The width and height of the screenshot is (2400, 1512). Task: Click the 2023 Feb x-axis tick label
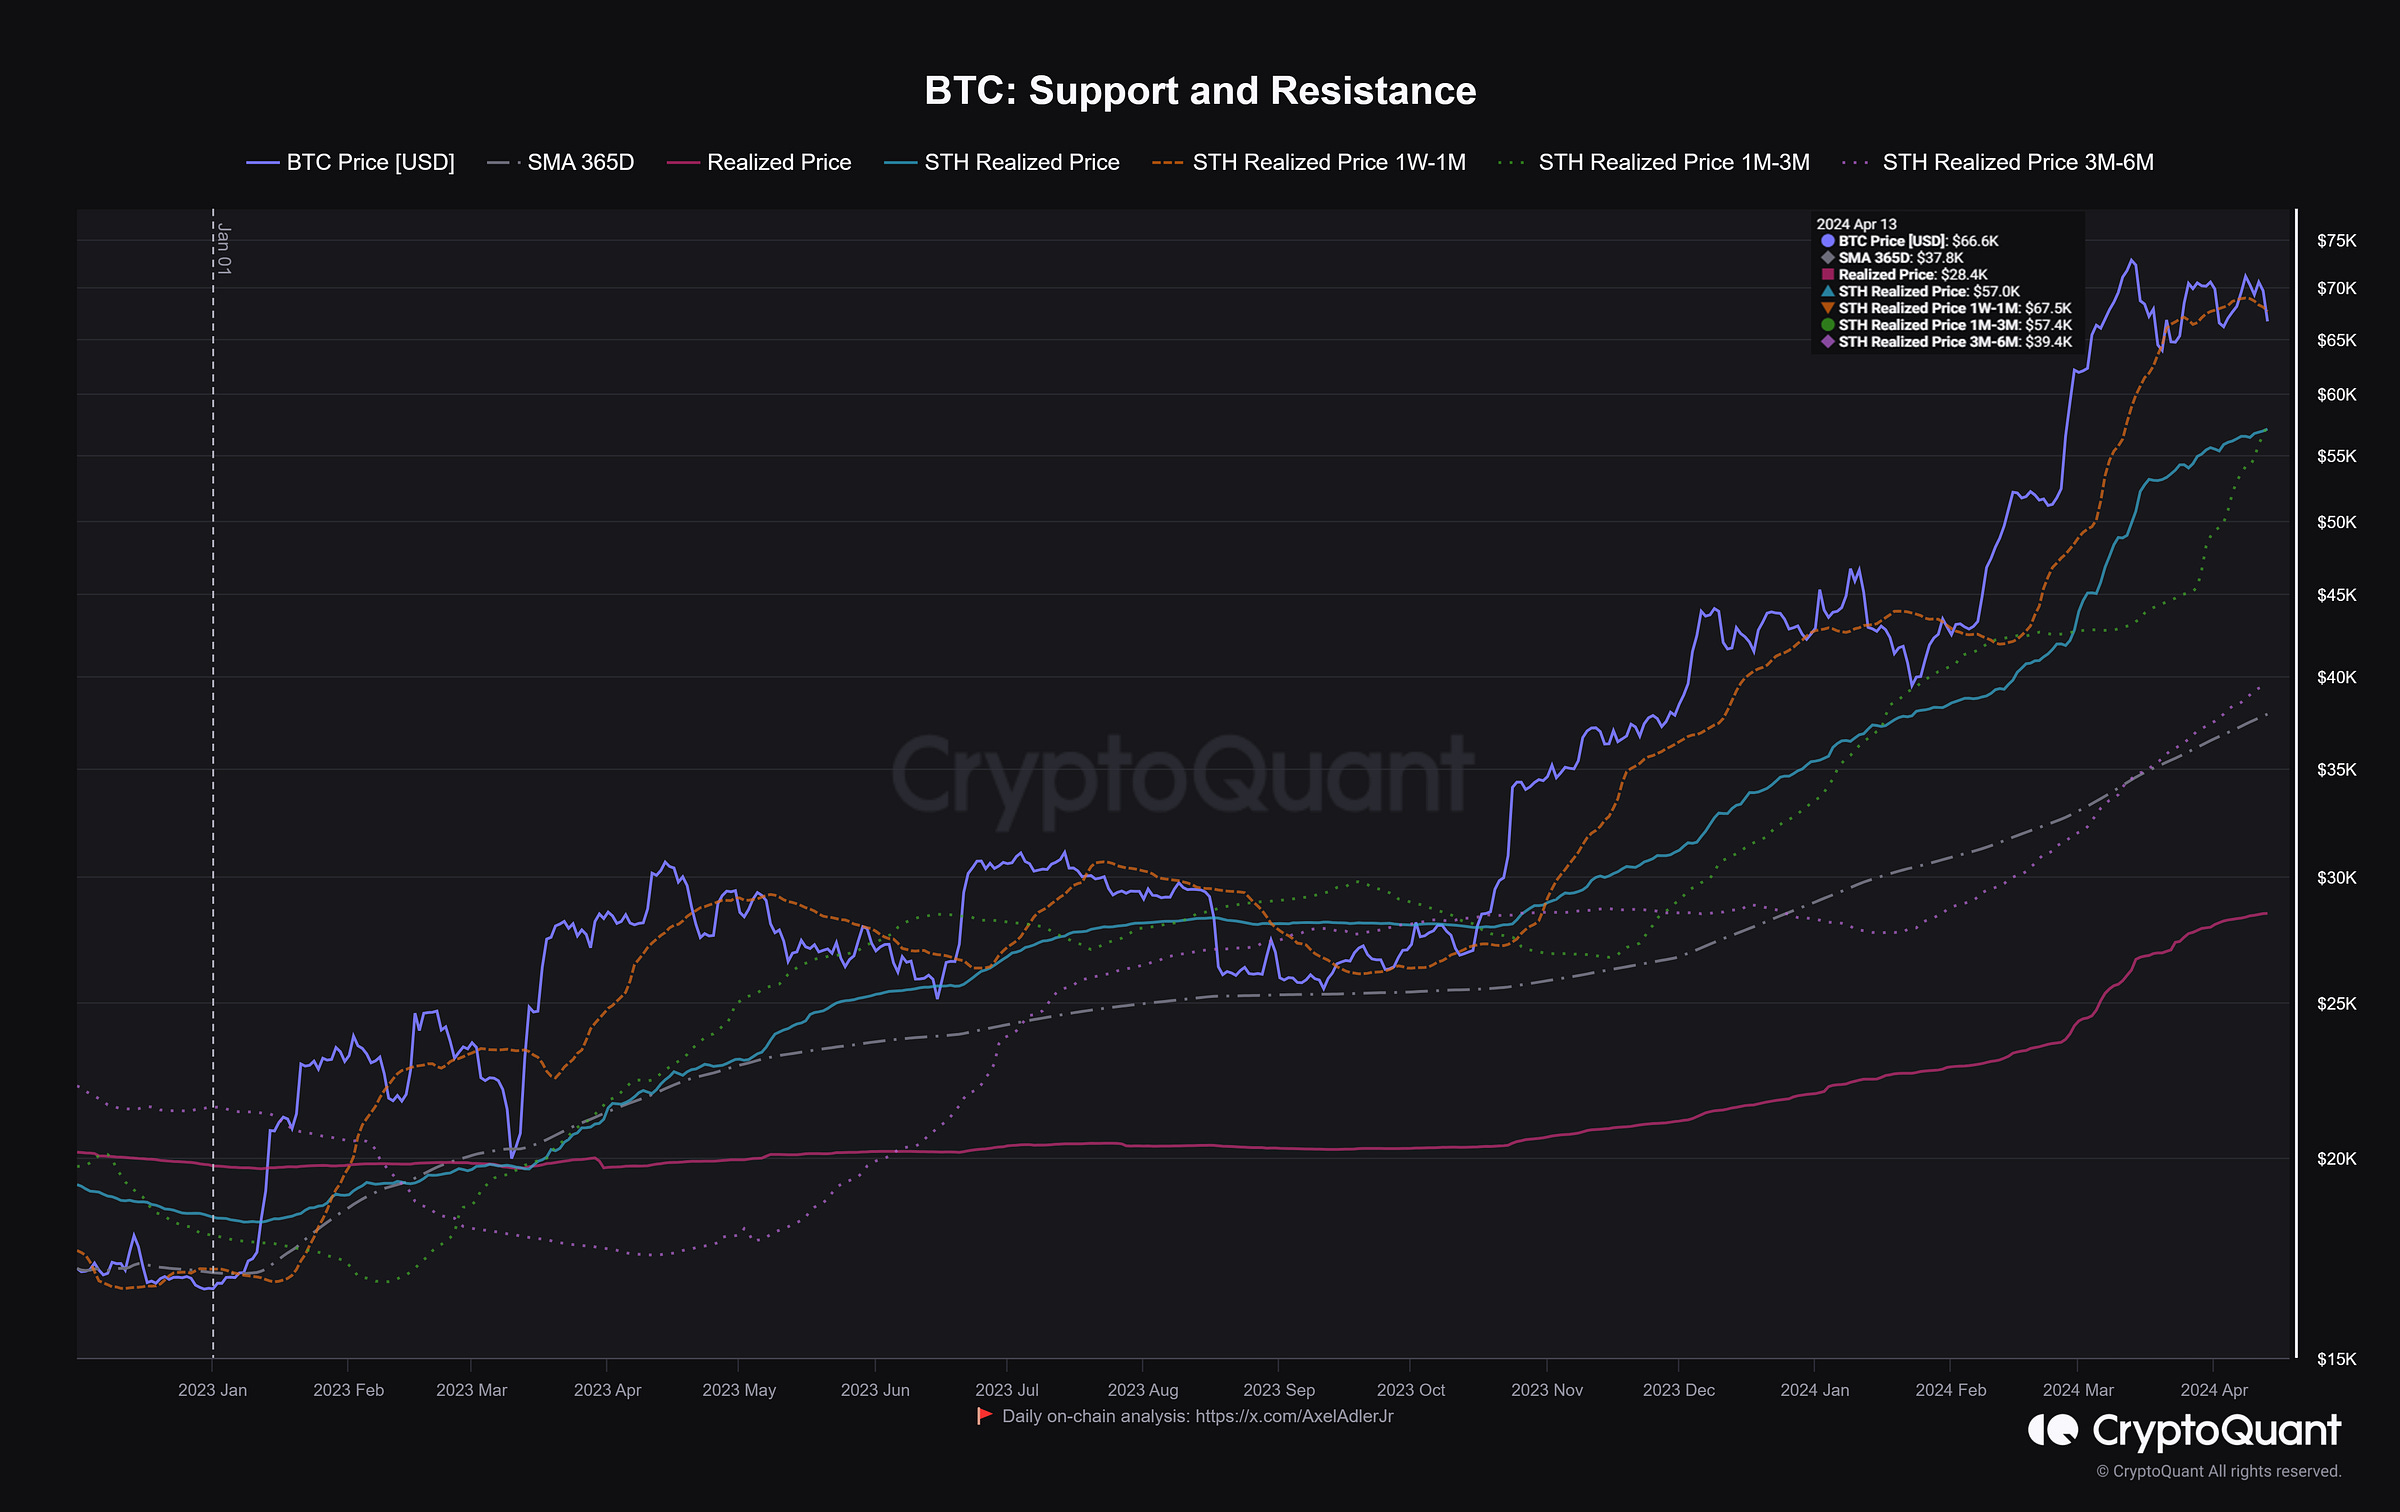(x=348, y=1390)
